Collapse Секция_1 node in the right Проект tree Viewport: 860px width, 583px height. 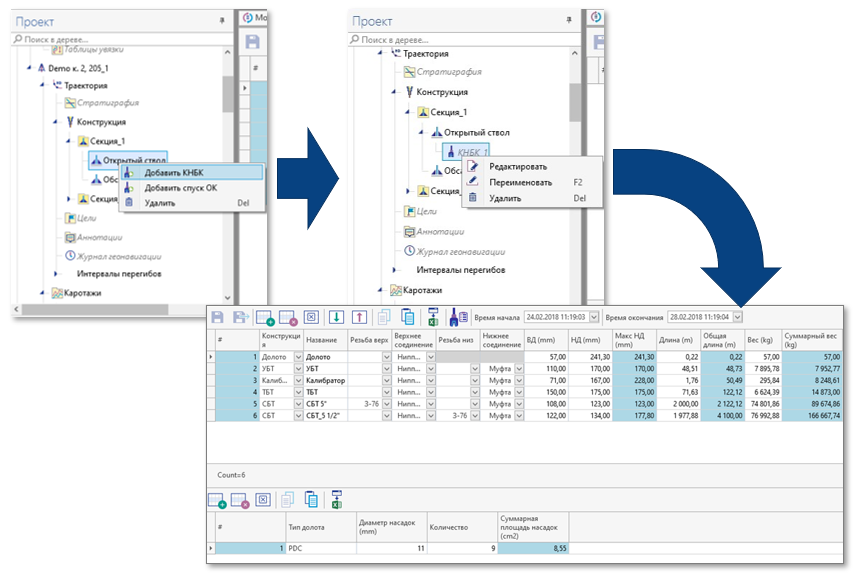pyautogui.click(x=407, y=112)
